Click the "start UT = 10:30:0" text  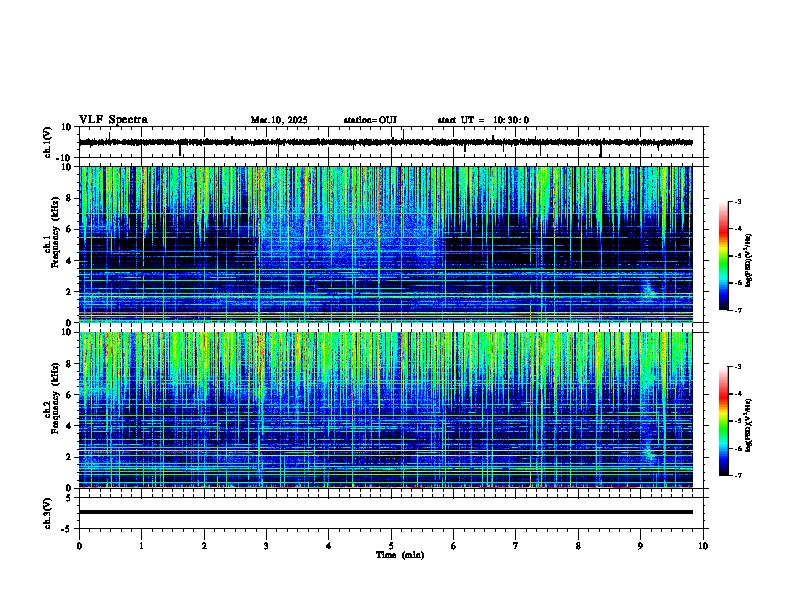[483, 120]
